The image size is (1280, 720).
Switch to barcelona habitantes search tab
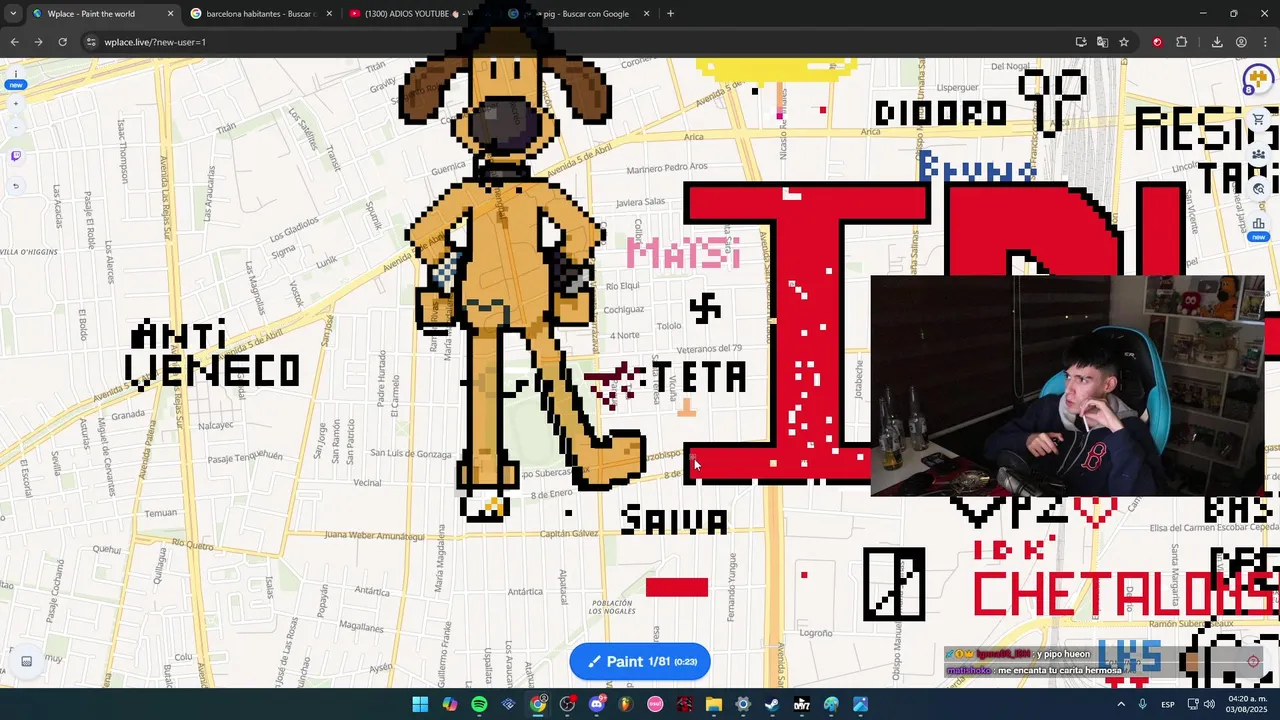(259, 14)
